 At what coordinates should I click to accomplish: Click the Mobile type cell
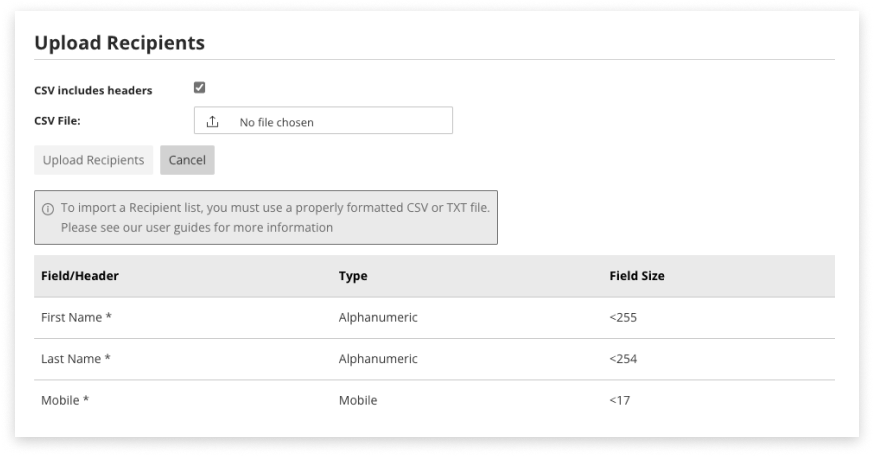pyautogui.click(x=359, y=400)
